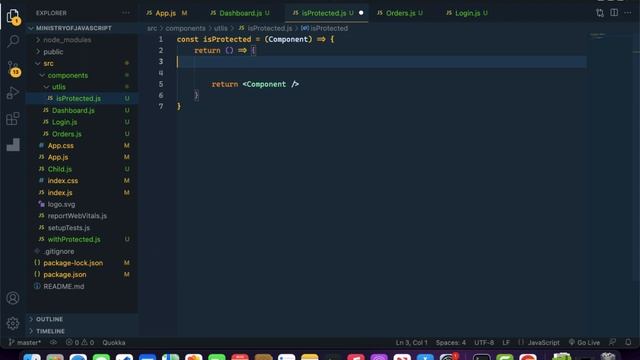
Task: Expand the public folder
Action: pyautogui.click(x=53, y=52)
